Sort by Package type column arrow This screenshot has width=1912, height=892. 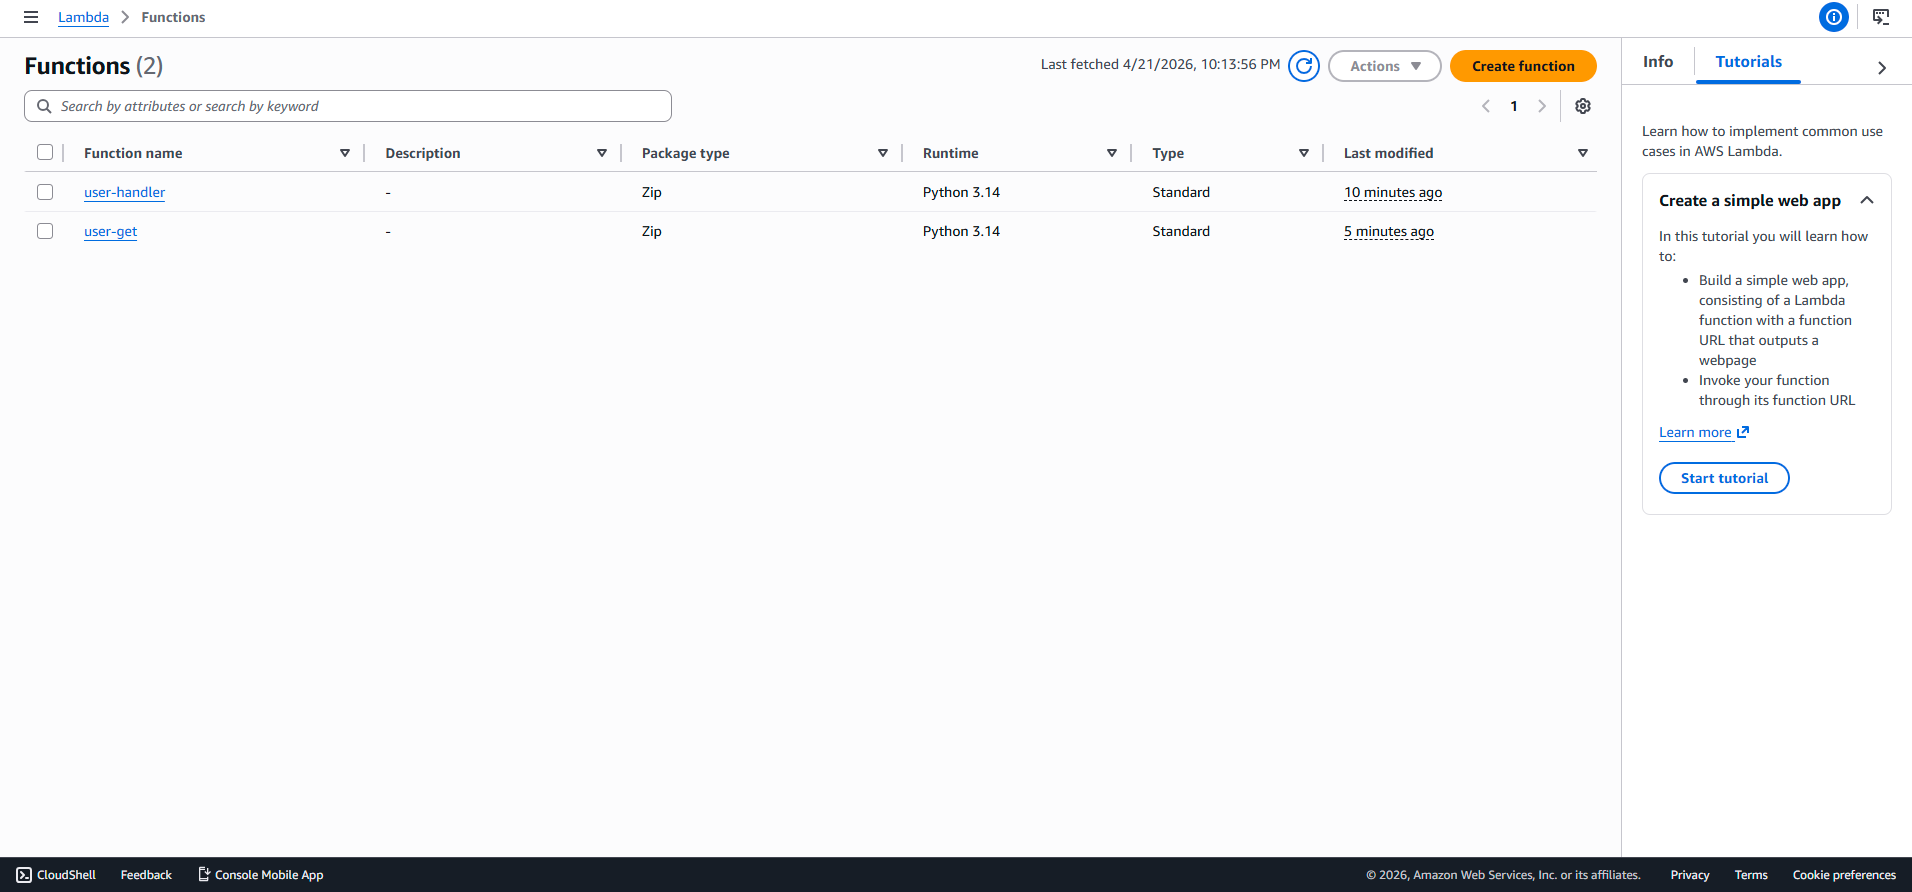pos(883,153)
